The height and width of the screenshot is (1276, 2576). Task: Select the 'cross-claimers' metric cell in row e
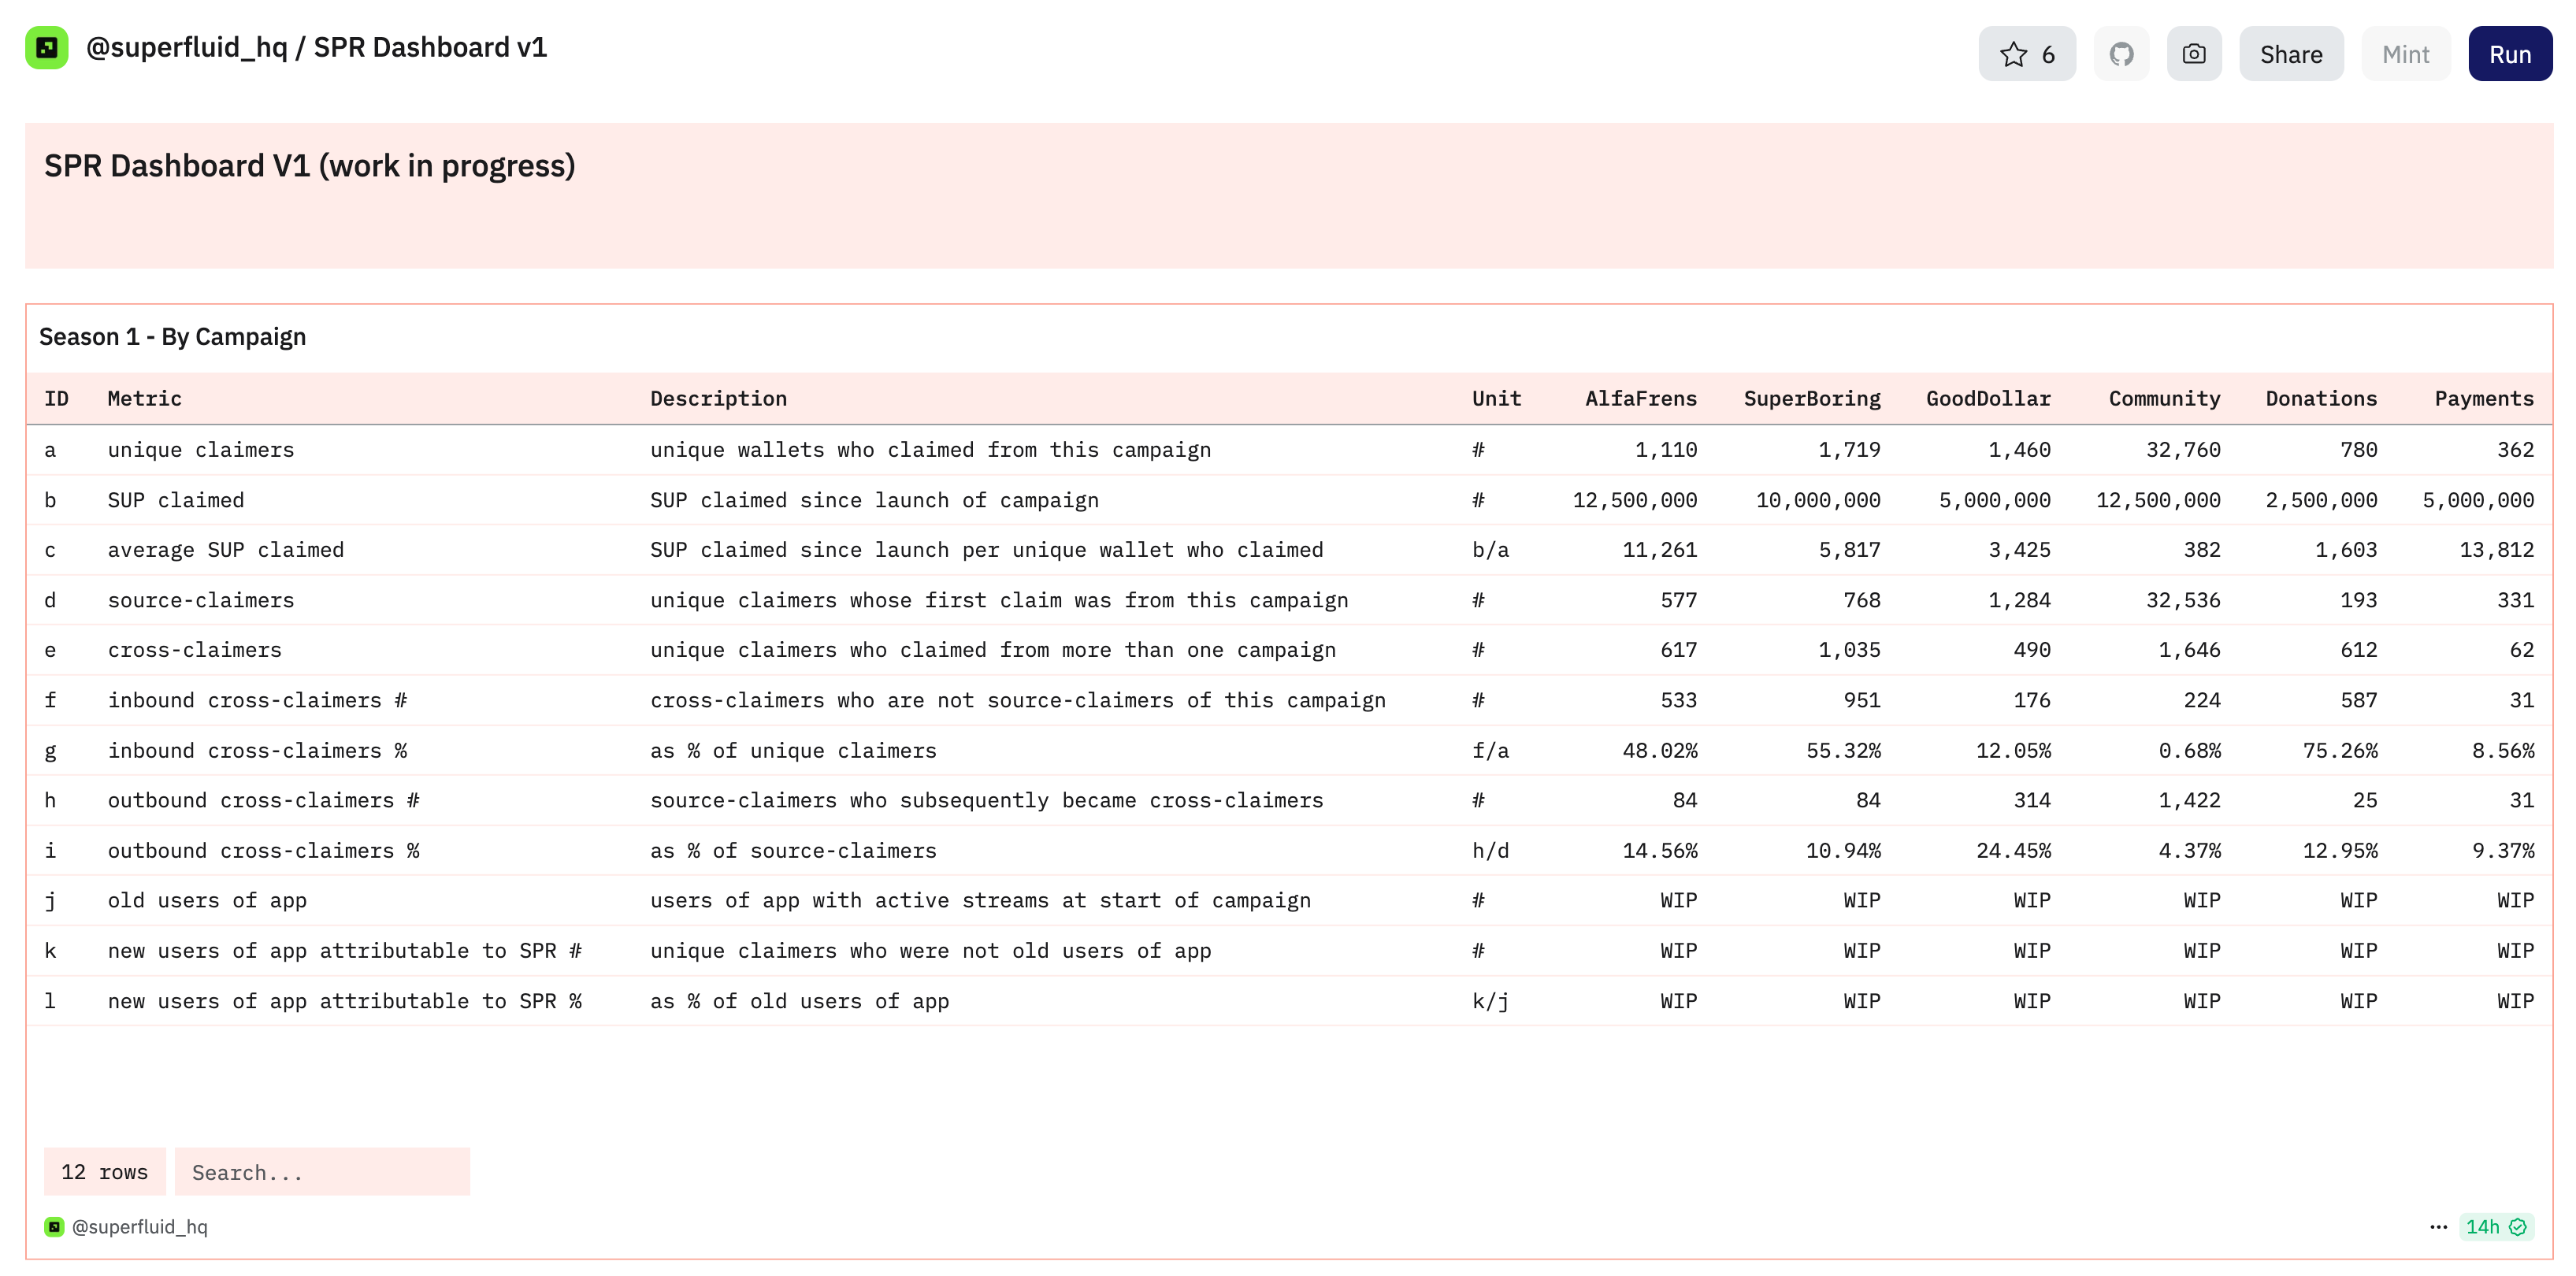195,650
